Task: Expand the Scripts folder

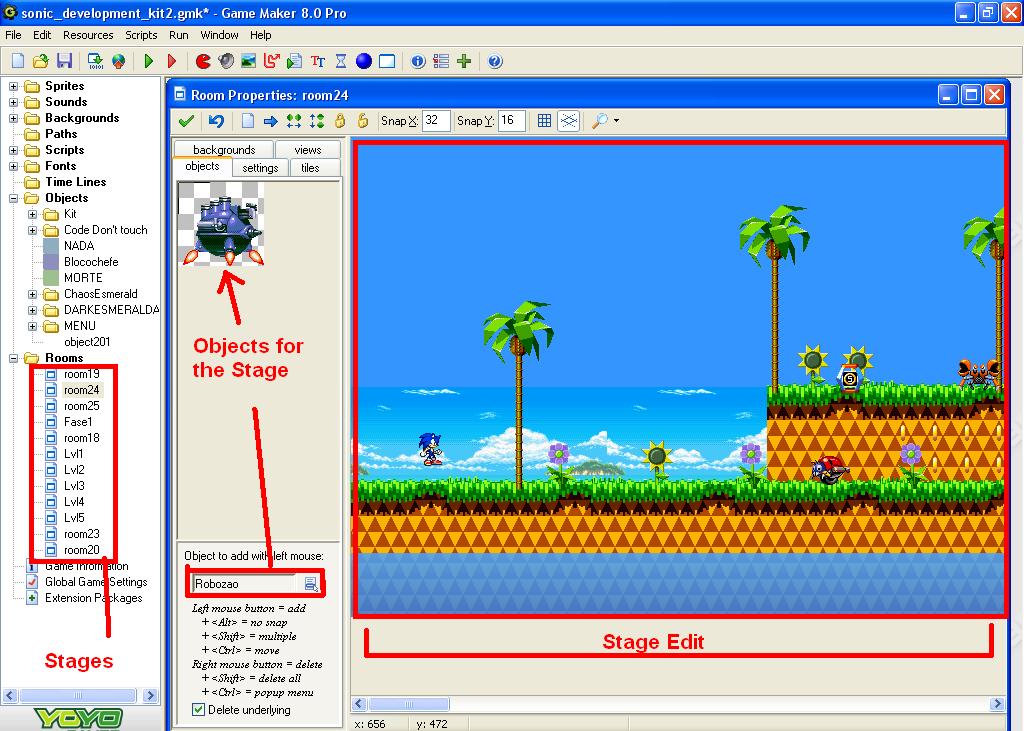Action: click(x=13, y=150)
